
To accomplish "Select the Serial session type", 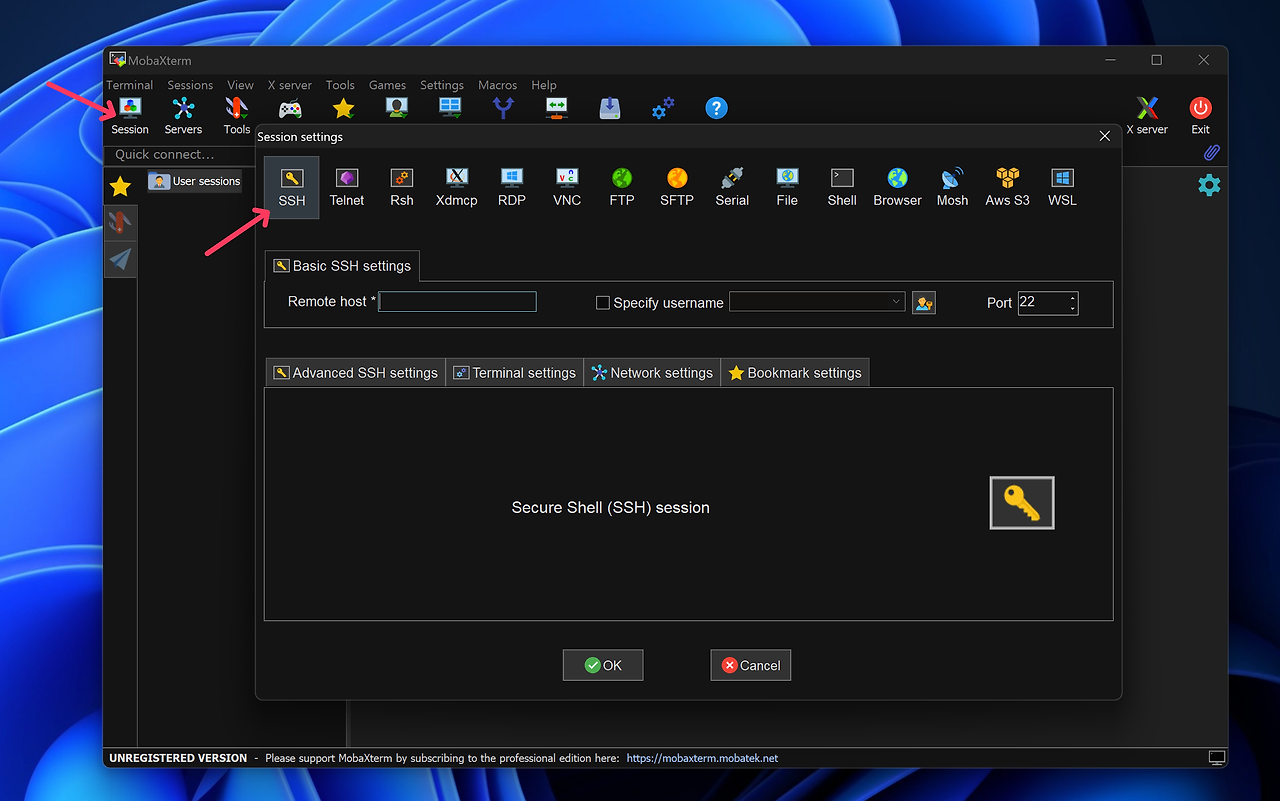I will 732,187.
